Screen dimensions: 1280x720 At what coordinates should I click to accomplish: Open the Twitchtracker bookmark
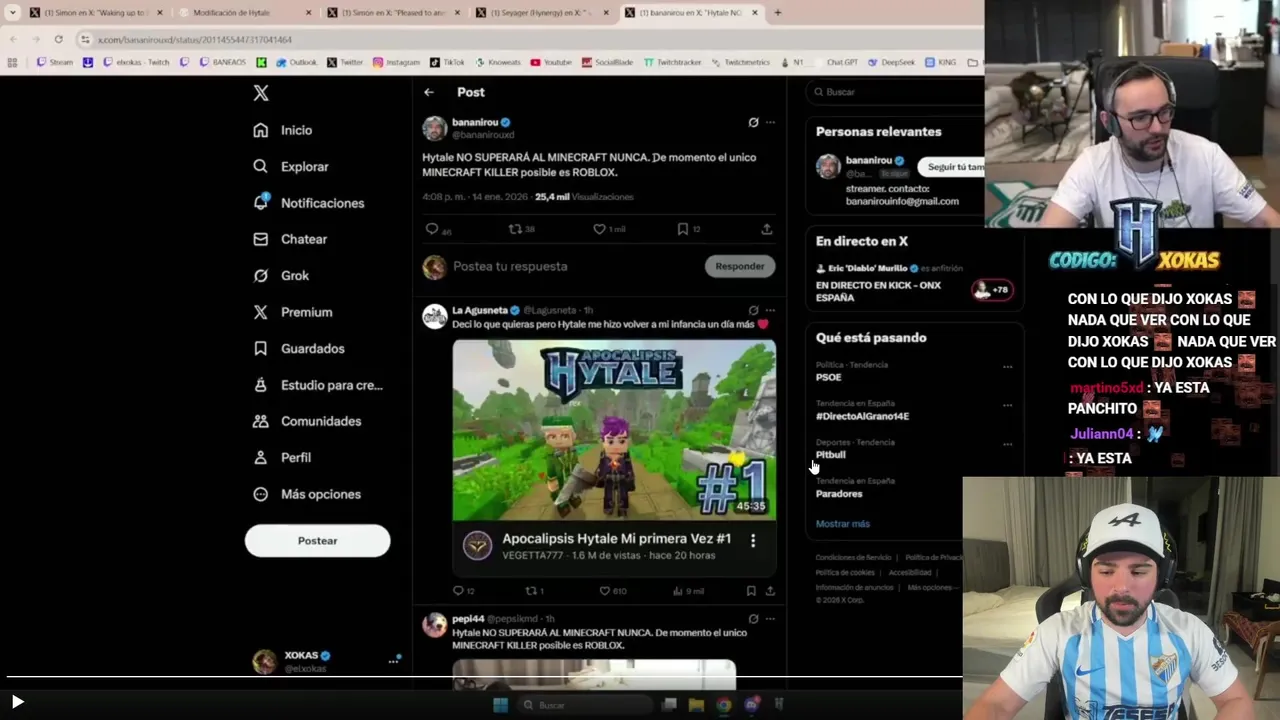672,62
